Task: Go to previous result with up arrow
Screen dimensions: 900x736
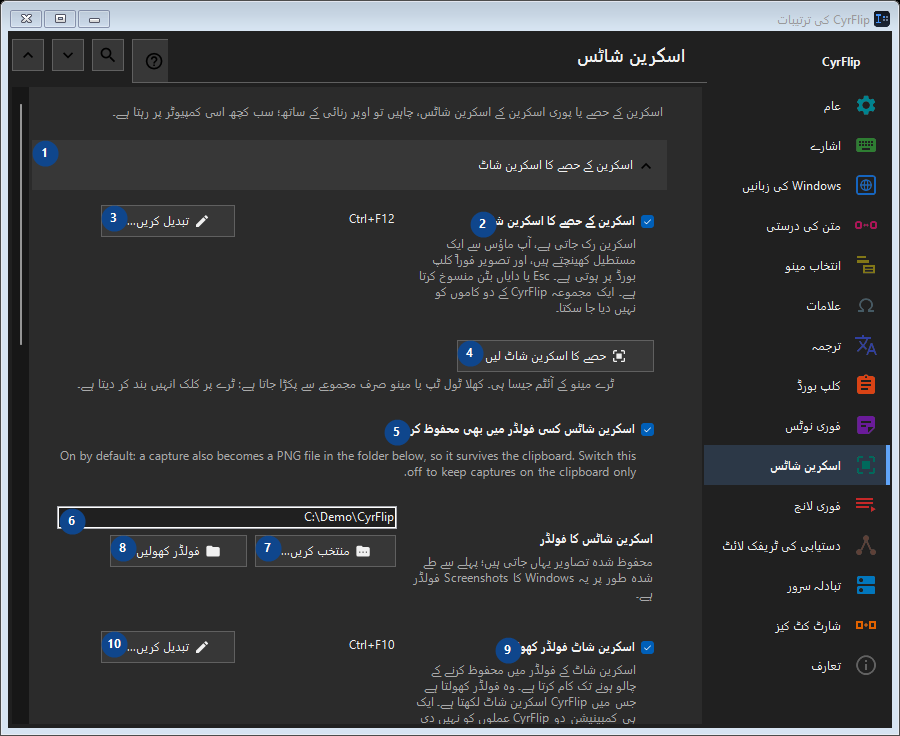Action: click(28, 55)
